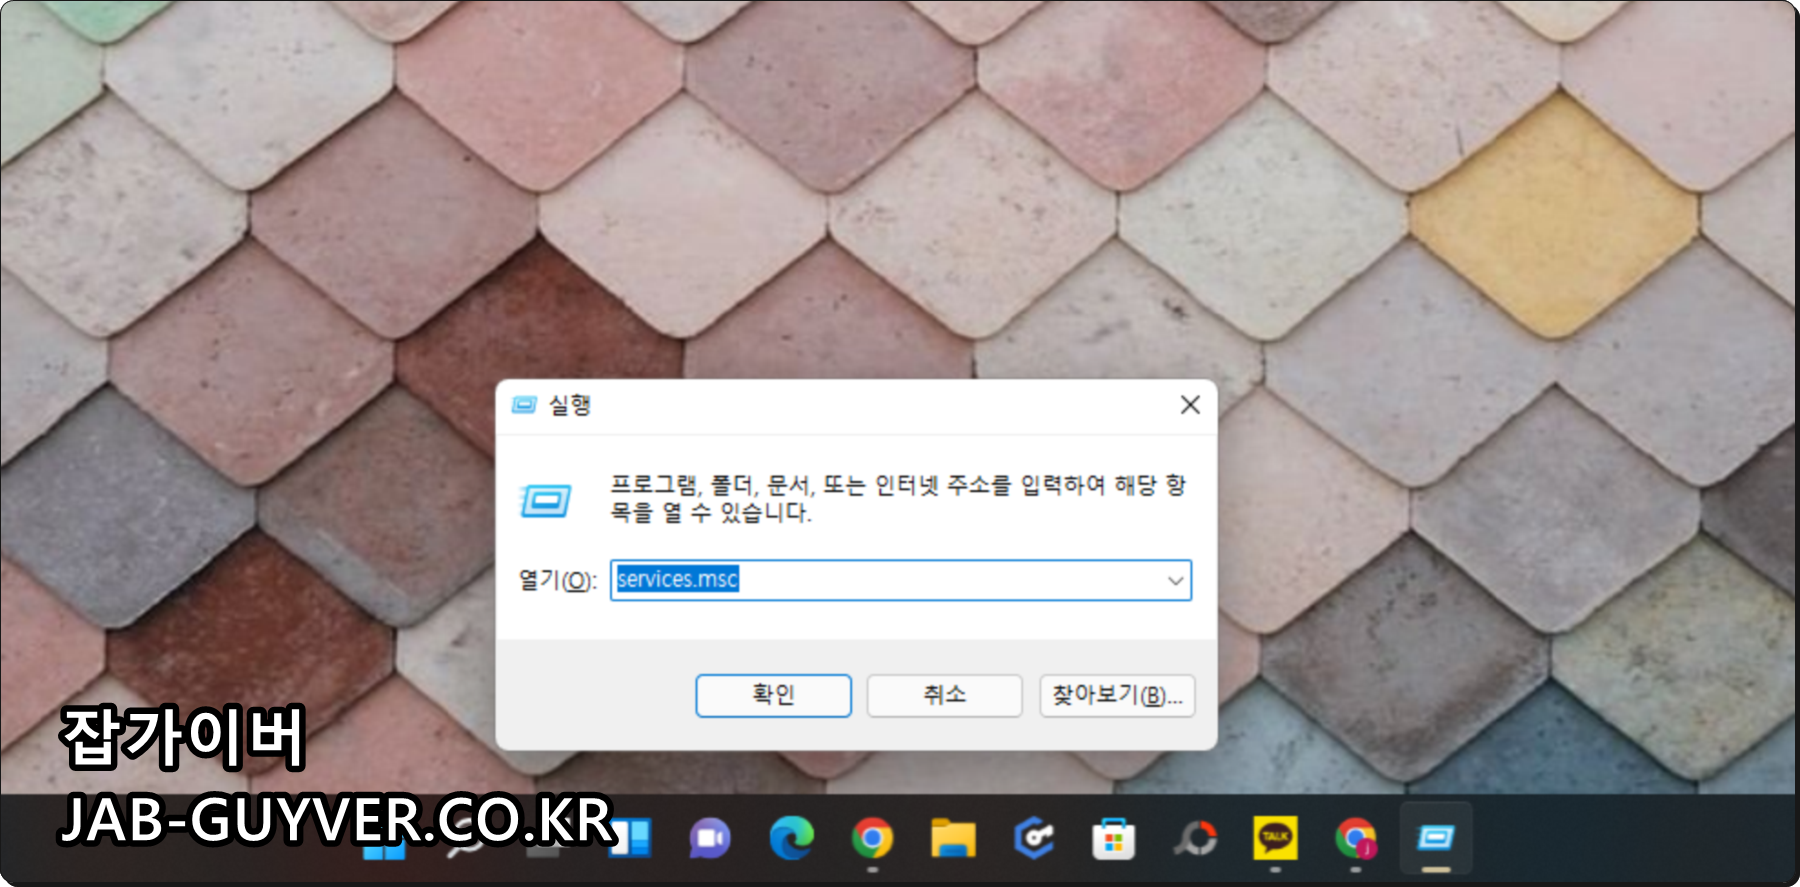
Task: Open the blue hexagon key app on taskbar
Action: click(x=1034, y=838)
